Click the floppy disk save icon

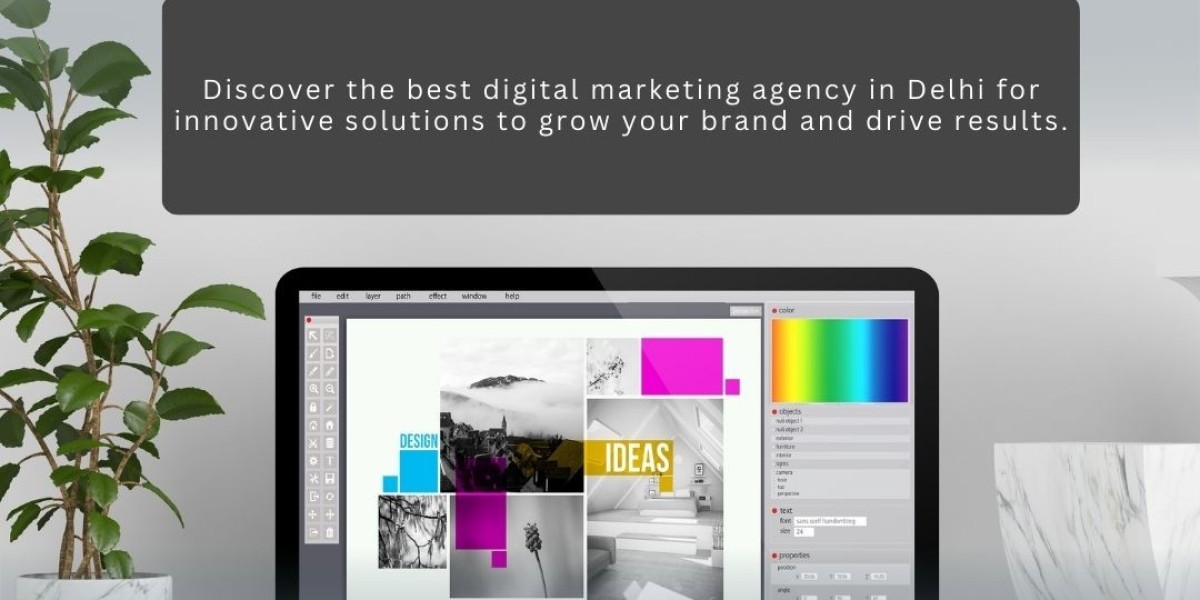pyautogui.click(x=329, y=478)
